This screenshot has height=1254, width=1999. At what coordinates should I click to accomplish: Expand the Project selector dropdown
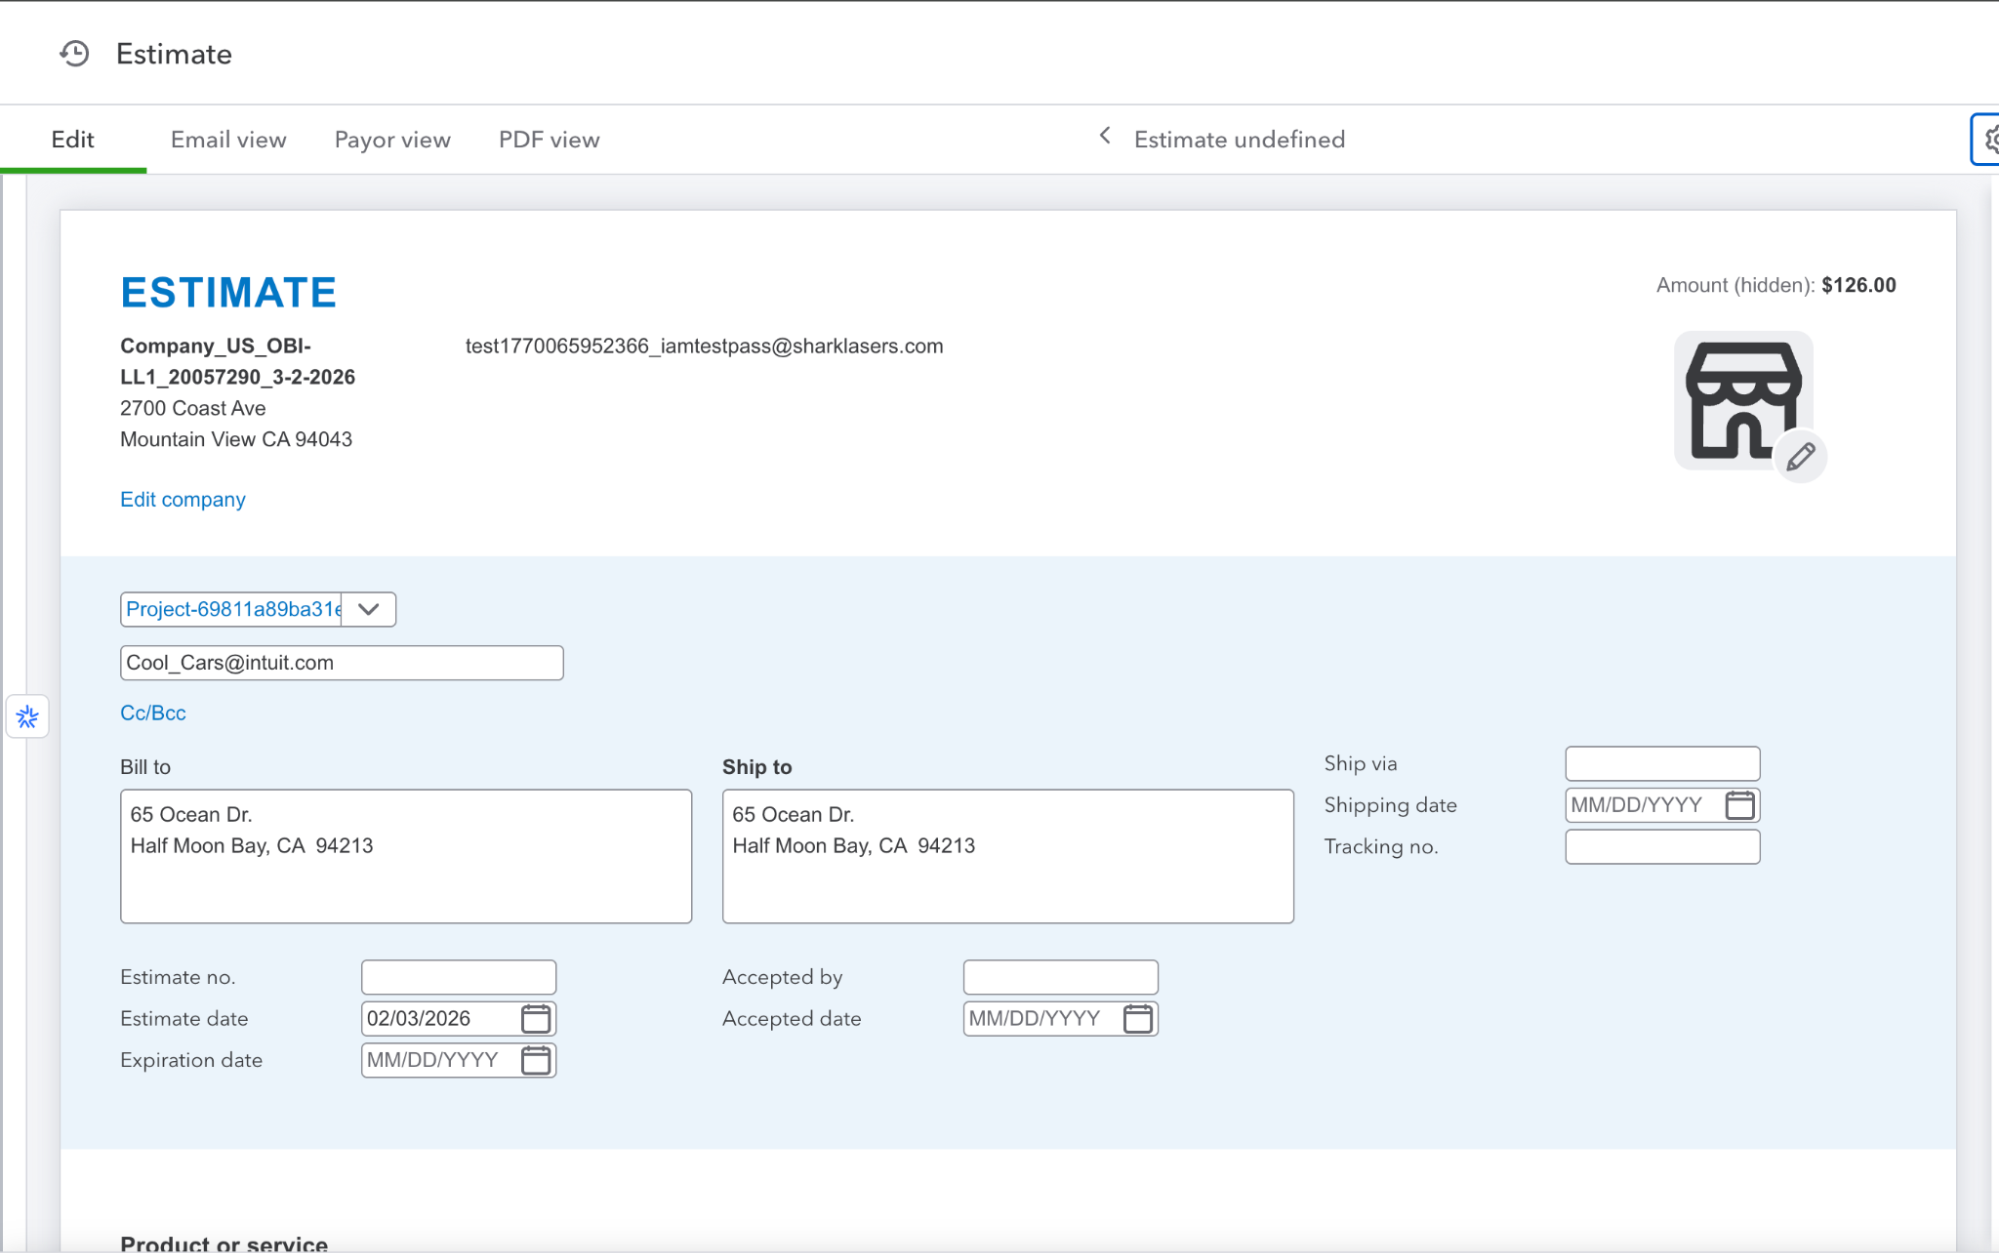[x=366, y=609]
